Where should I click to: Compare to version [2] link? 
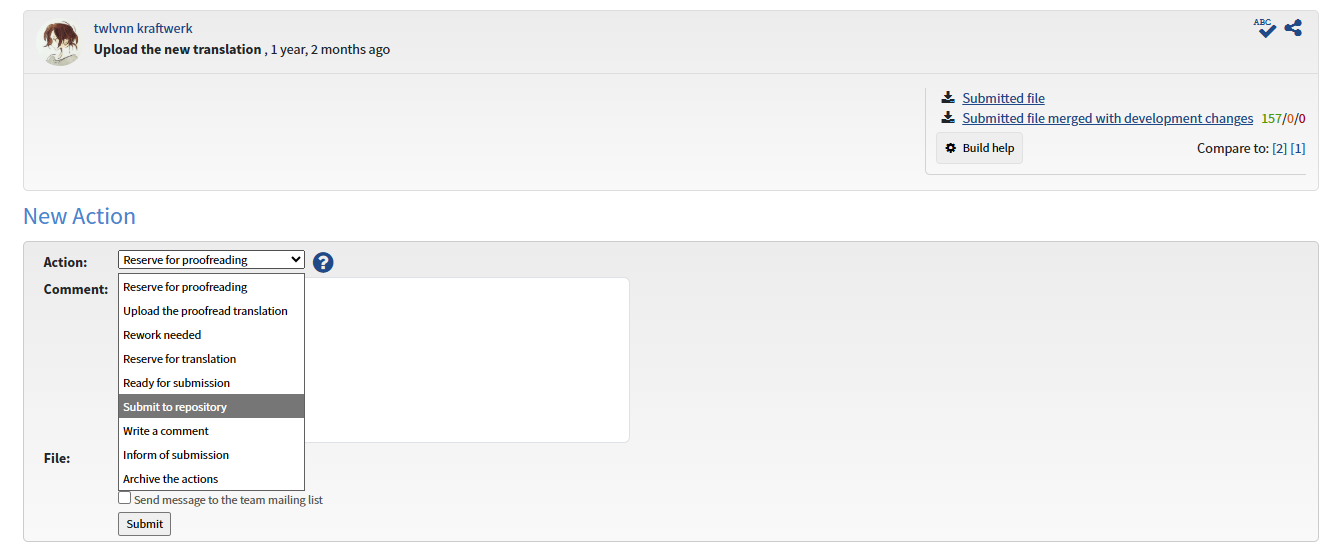point(1279,148)
